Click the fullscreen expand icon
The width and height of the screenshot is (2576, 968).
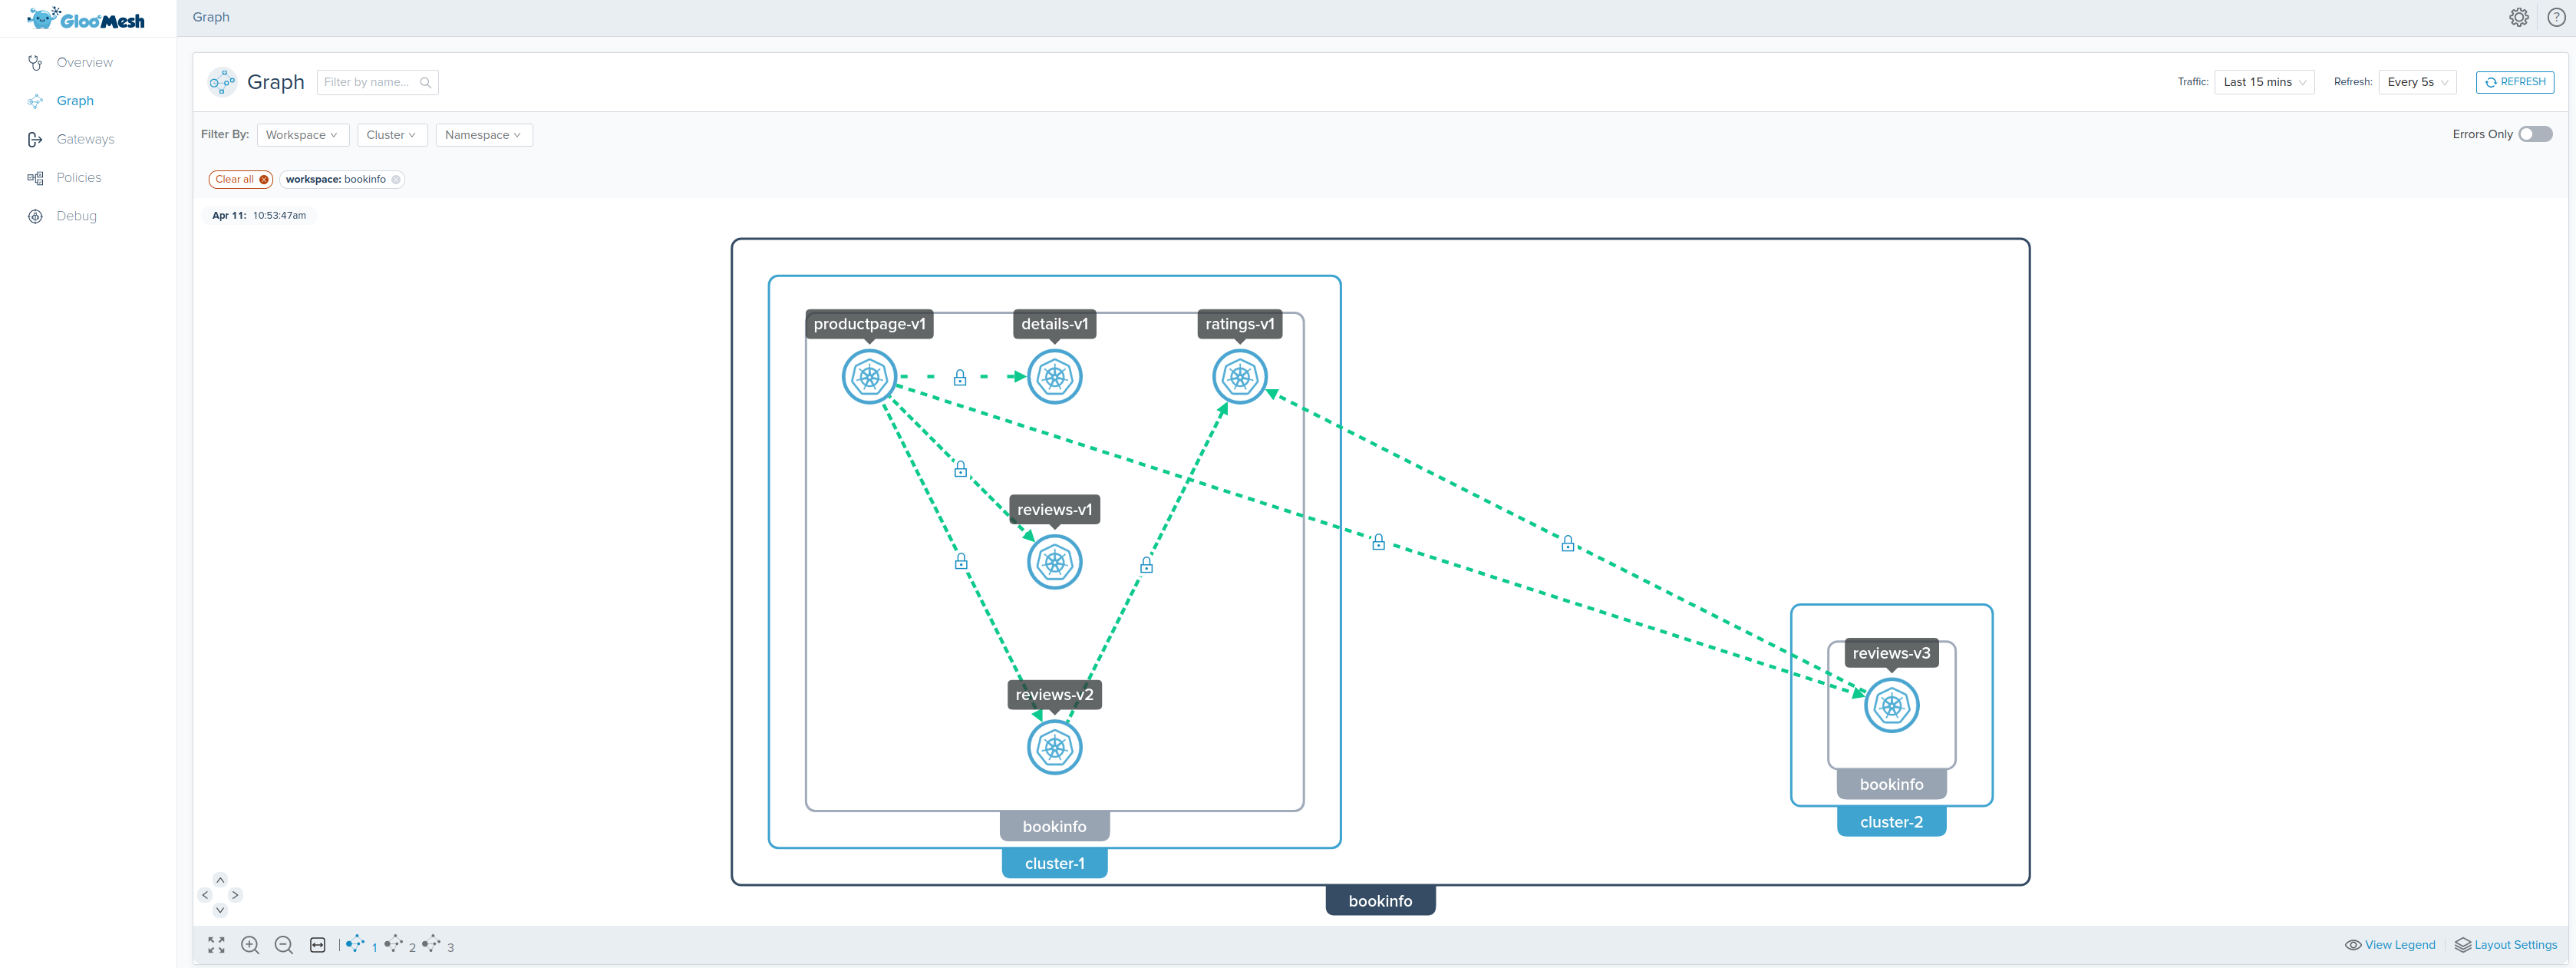pos(216,945)
